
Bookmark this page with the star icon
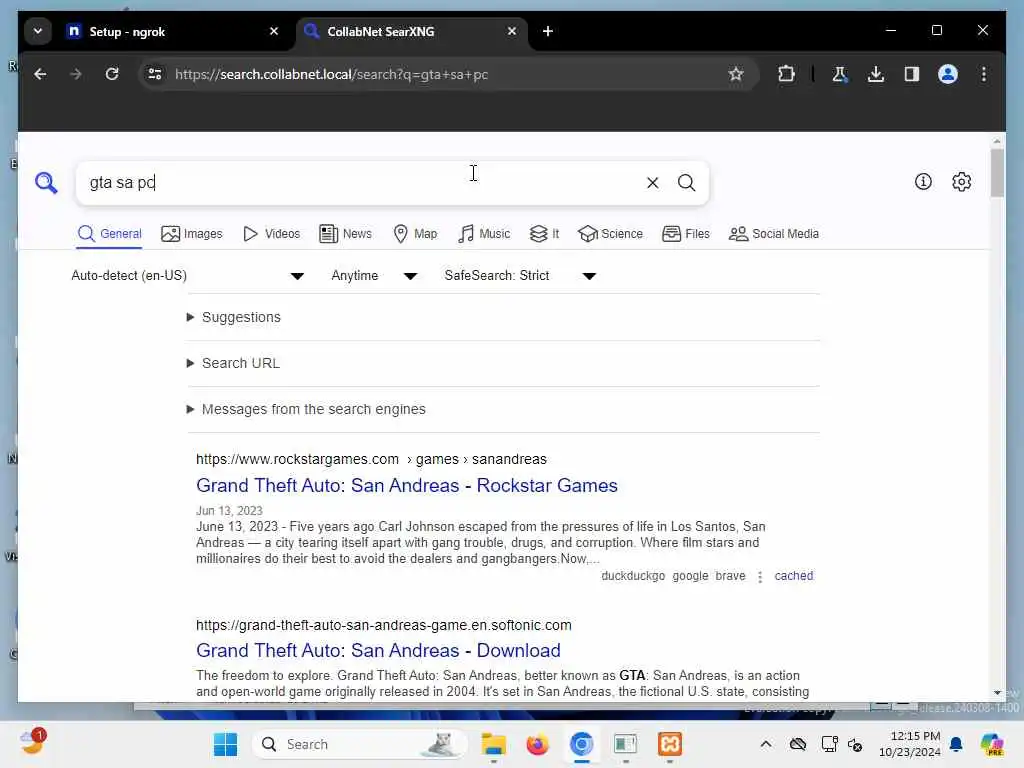pos(736,74)
